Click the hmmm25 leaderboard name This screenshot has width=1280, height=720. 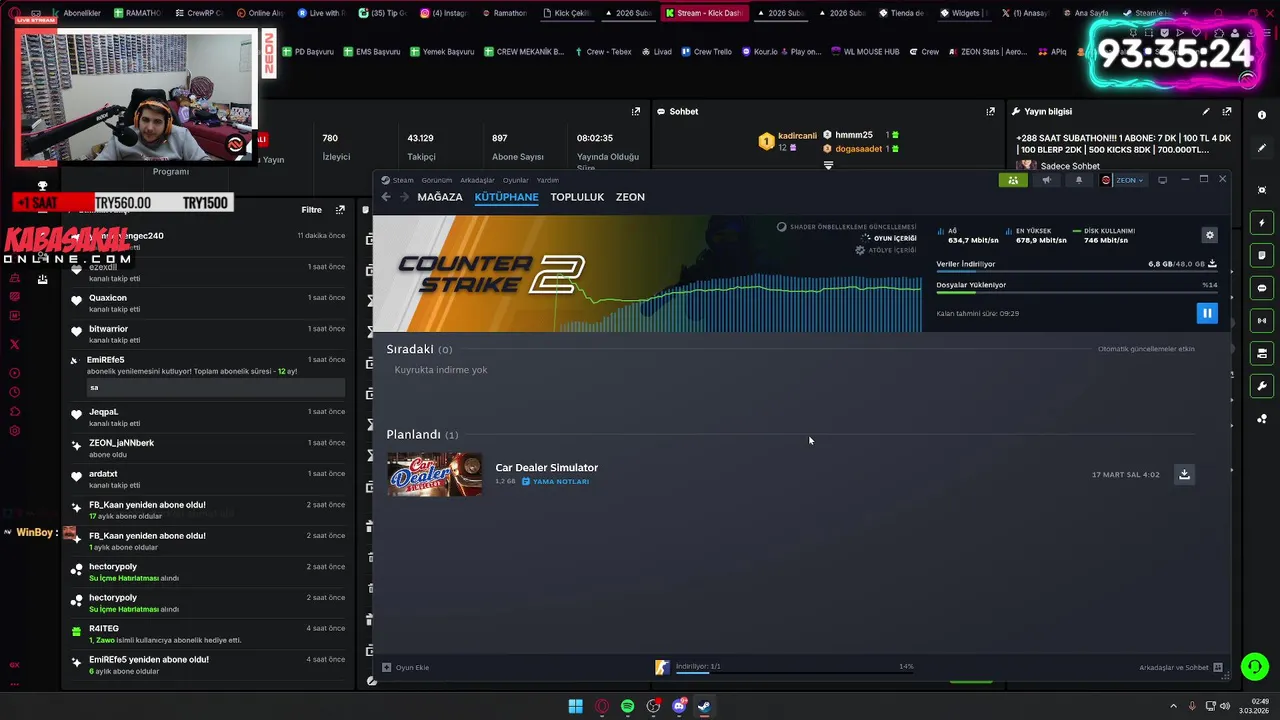coord(854,135)
